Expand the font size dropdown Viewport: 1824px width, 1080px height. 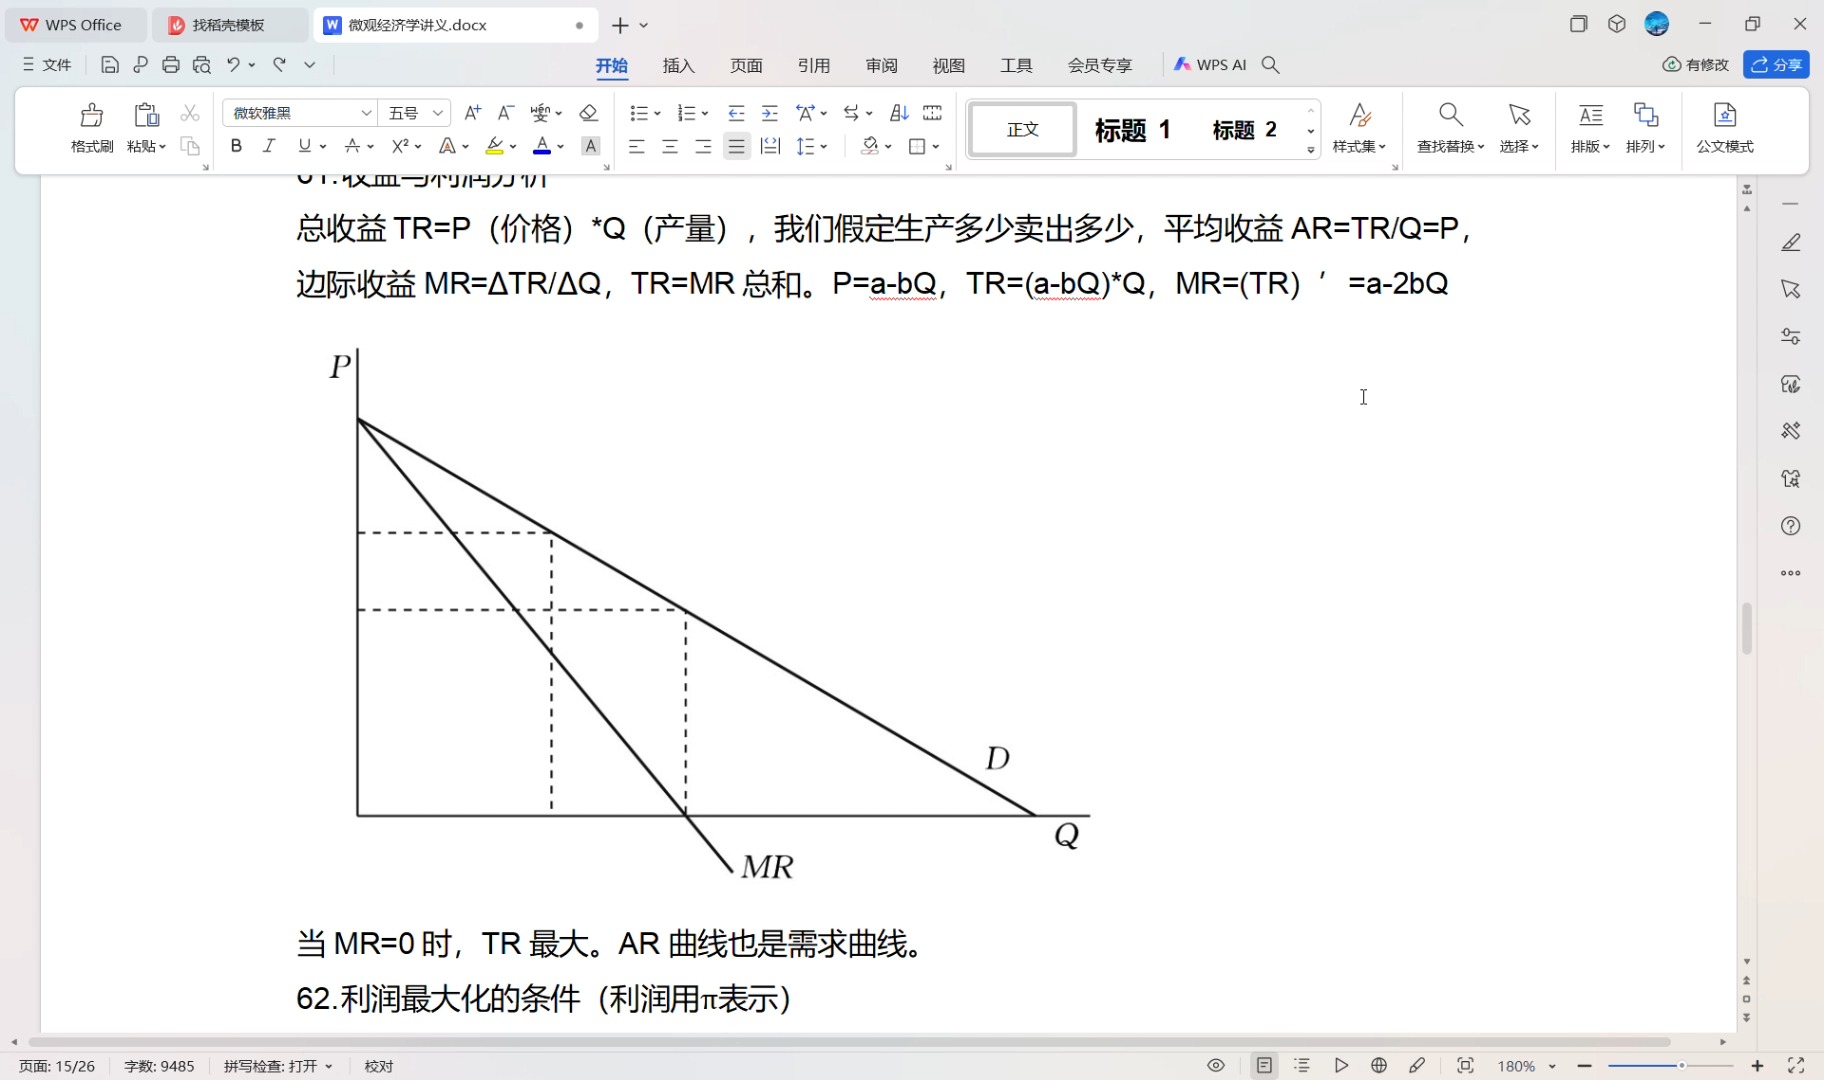437,112
